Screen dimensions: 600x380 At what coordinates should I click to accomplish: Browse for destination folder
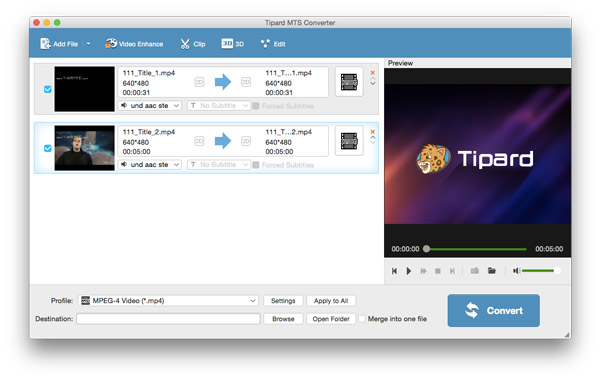point(283,319)
